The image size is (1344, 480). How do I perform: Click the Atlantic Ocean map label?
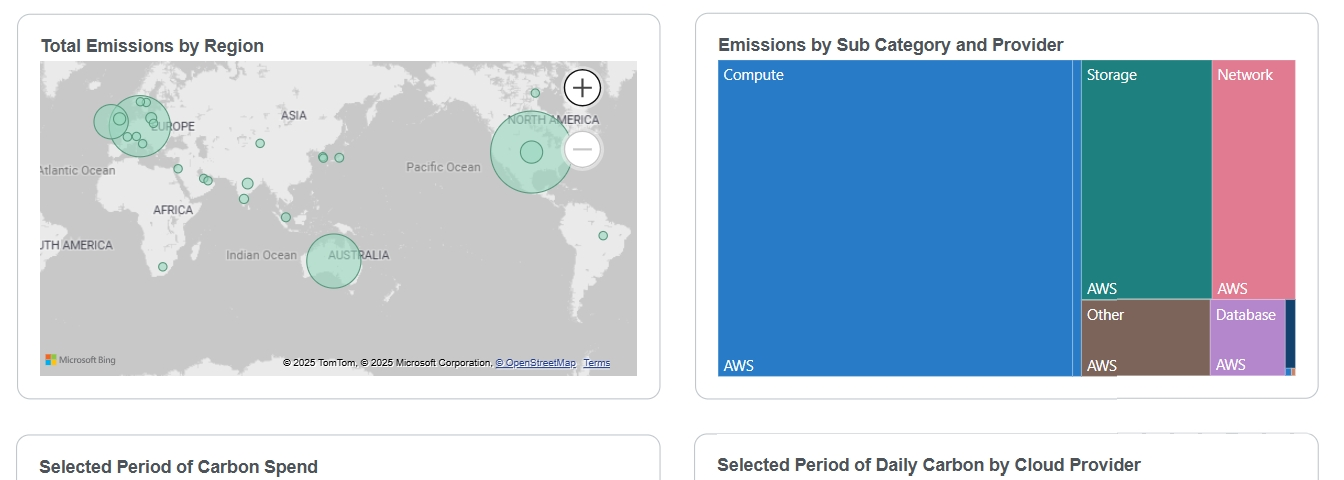[77, 170]
